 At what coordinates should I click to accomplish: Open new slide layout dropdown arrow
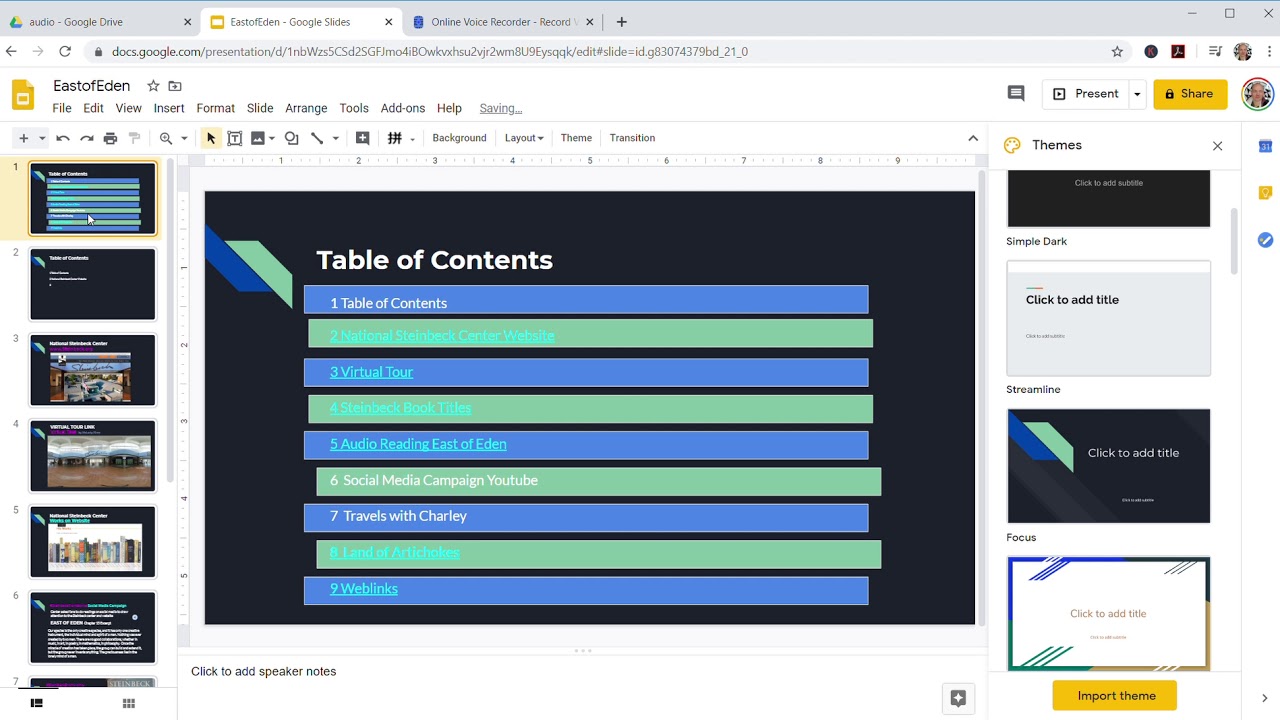[42, 138]
